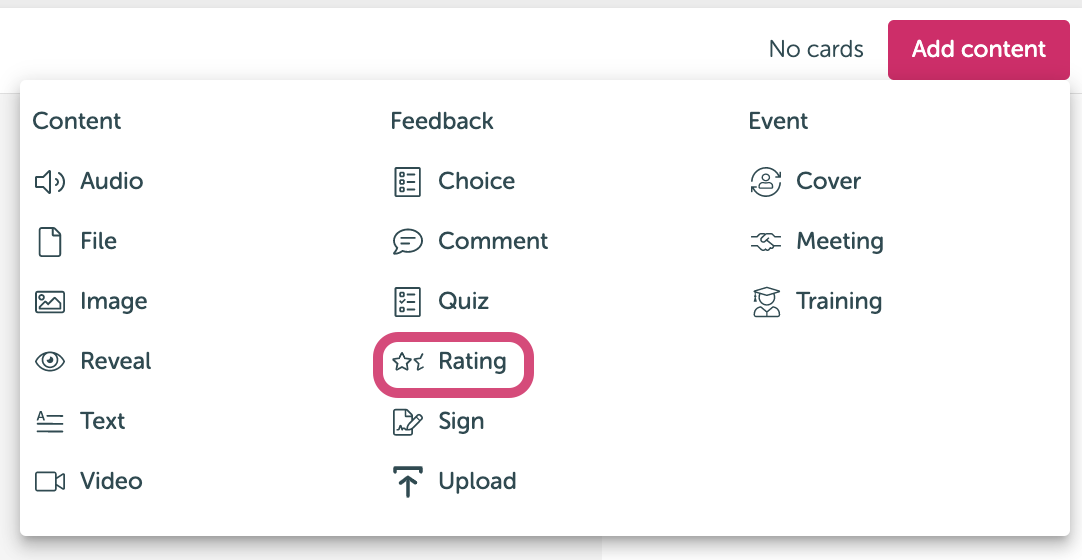The height and width of the screenshot is (560, 1082).
Task: Click the Upload arrow icon
Action: 407,481
